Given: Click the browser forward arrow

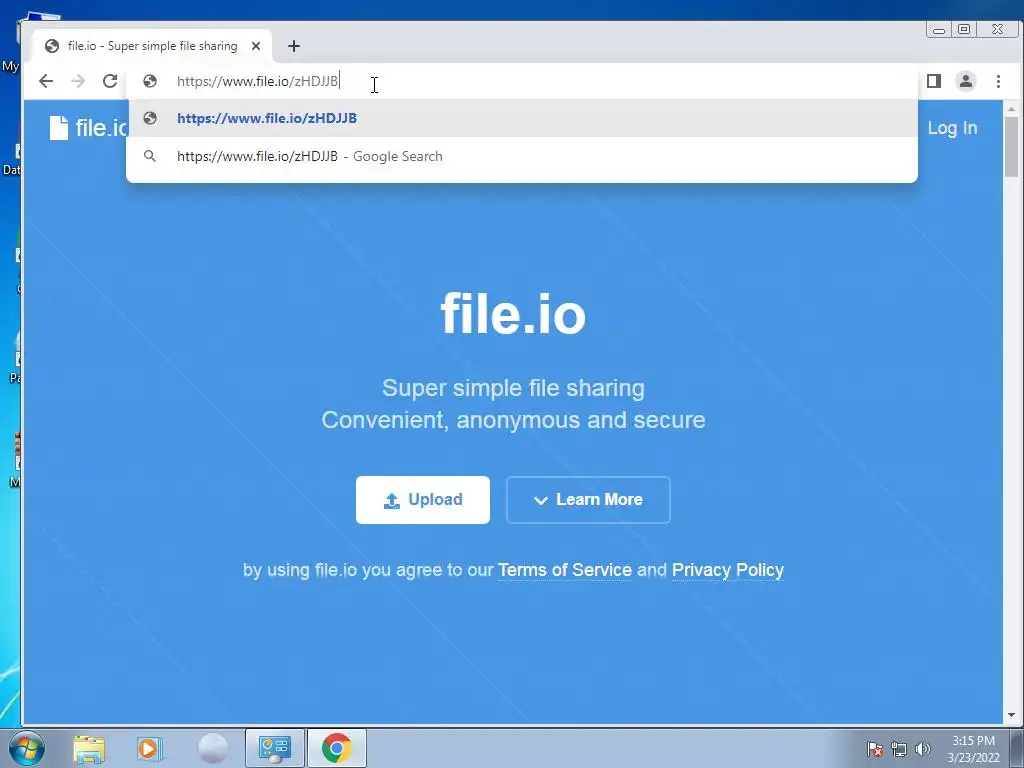Looking at the screenshot, I should pyautogui.click(x=78, y=81).
